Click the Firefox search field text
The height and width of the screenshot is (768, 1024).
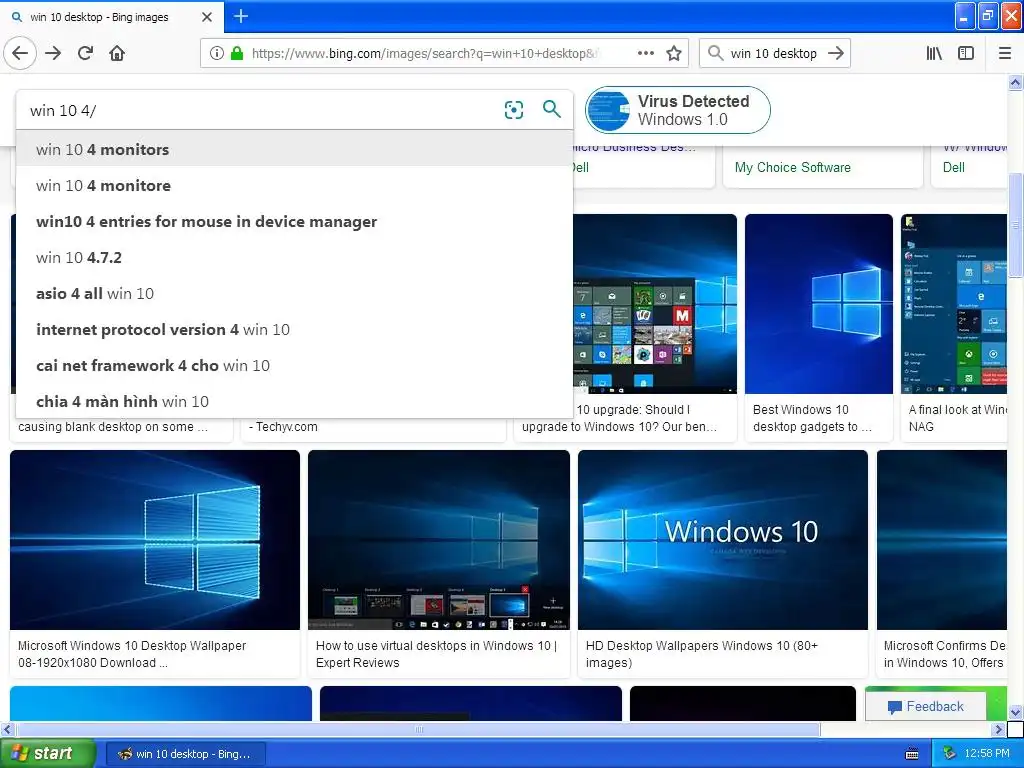point(773,53)
